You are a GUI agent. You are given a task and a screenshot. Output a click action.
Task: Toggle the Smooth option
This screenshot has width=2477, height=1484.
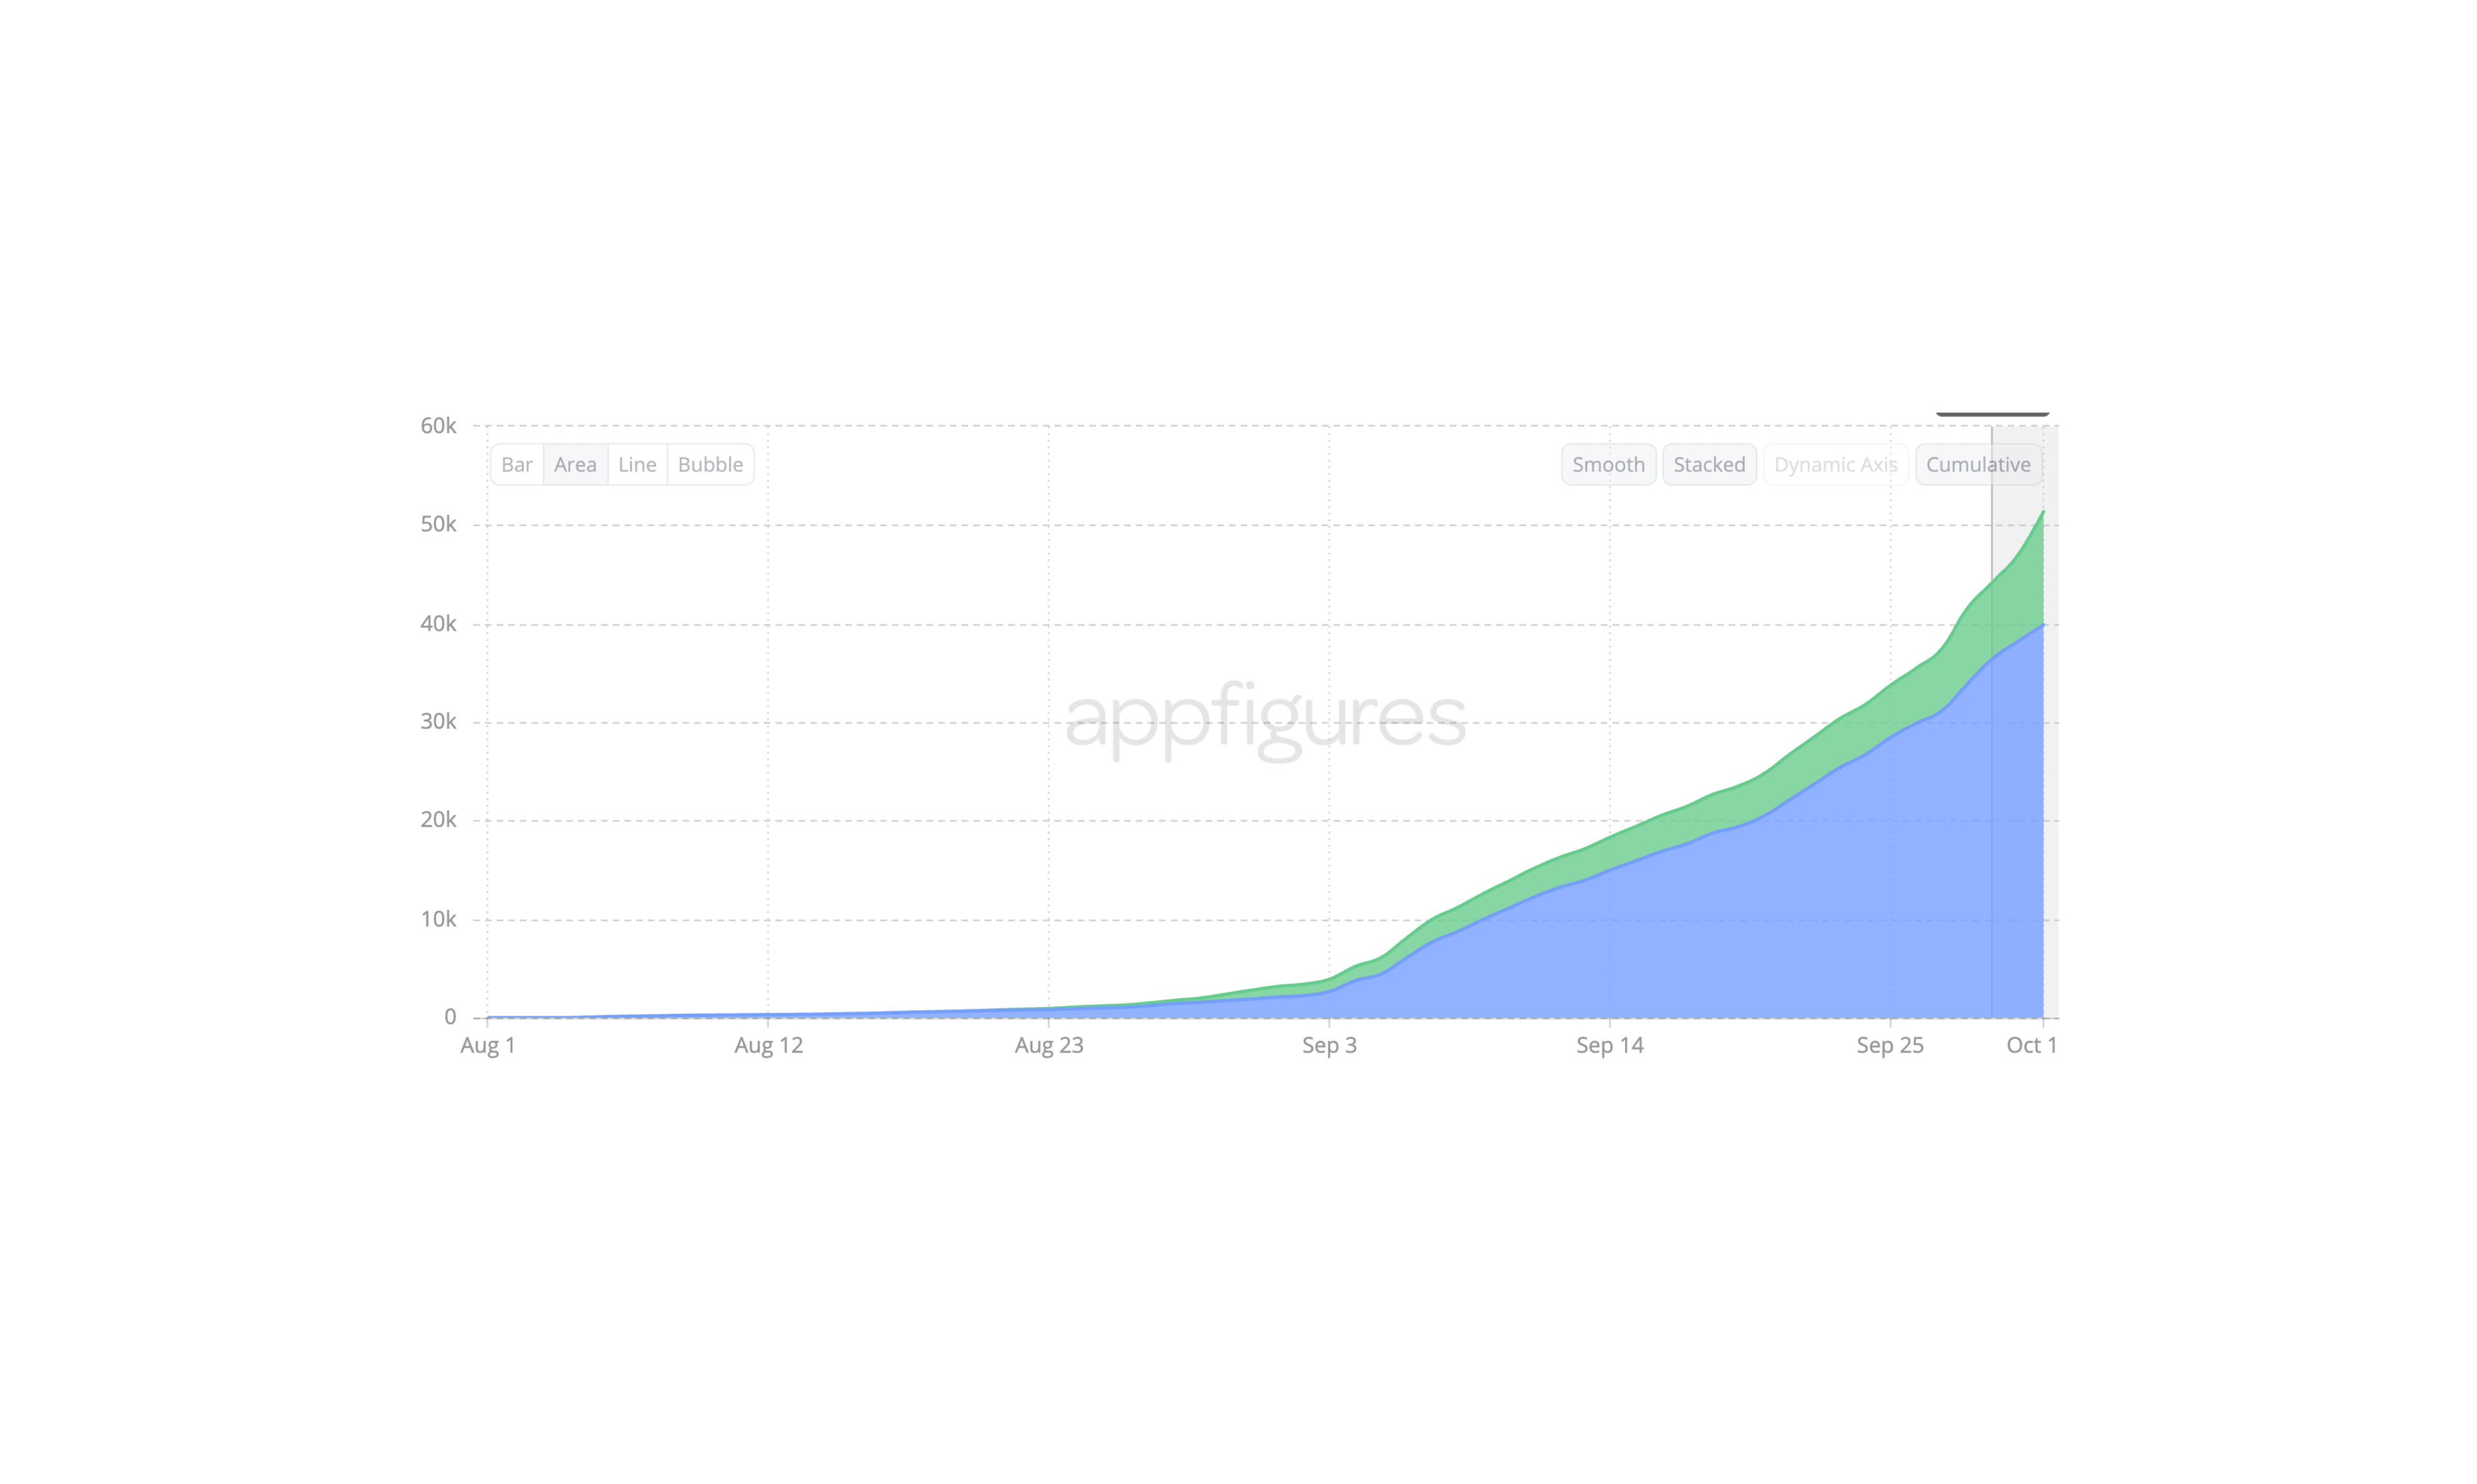1608,465
